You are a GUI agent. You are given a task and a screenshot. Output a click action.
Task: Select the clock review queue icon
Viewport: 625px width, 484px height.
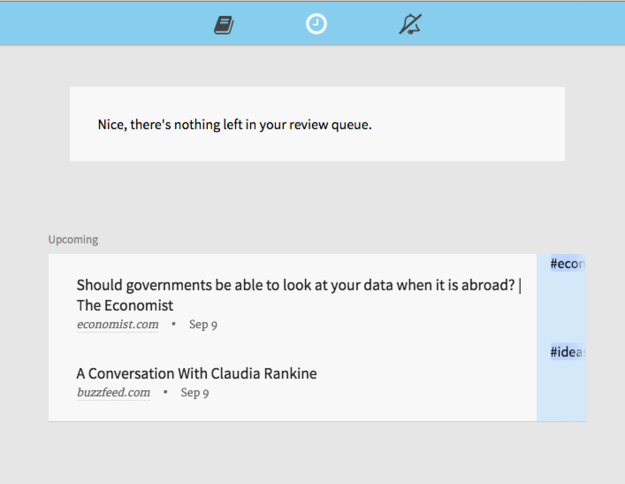[316, 25]
